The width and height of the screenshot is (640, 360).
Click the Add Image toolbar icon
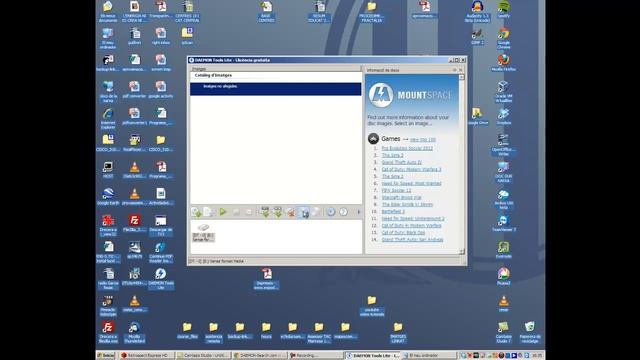pyautogui.click(x=196, y=212)
